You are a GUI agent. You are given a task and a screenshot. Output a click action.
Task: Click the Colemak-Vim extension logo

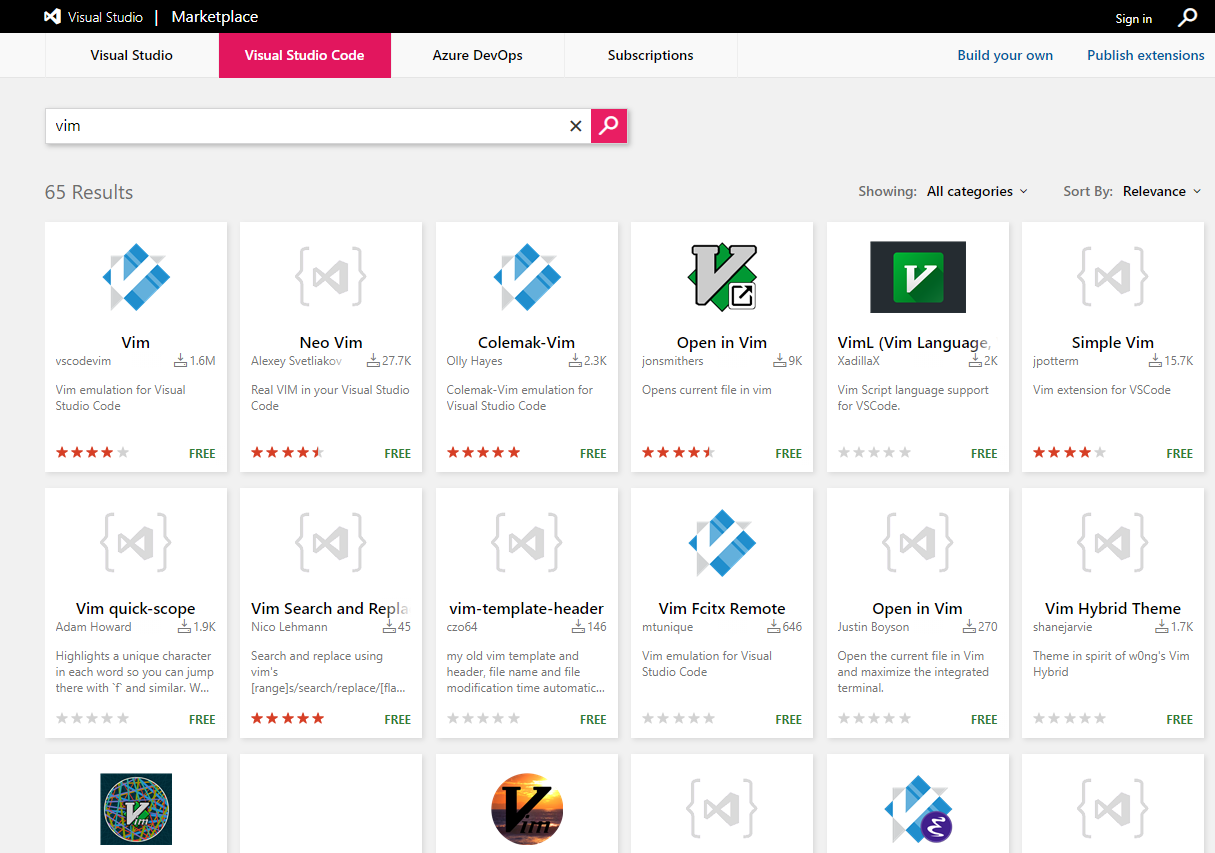tap(527, 277)
